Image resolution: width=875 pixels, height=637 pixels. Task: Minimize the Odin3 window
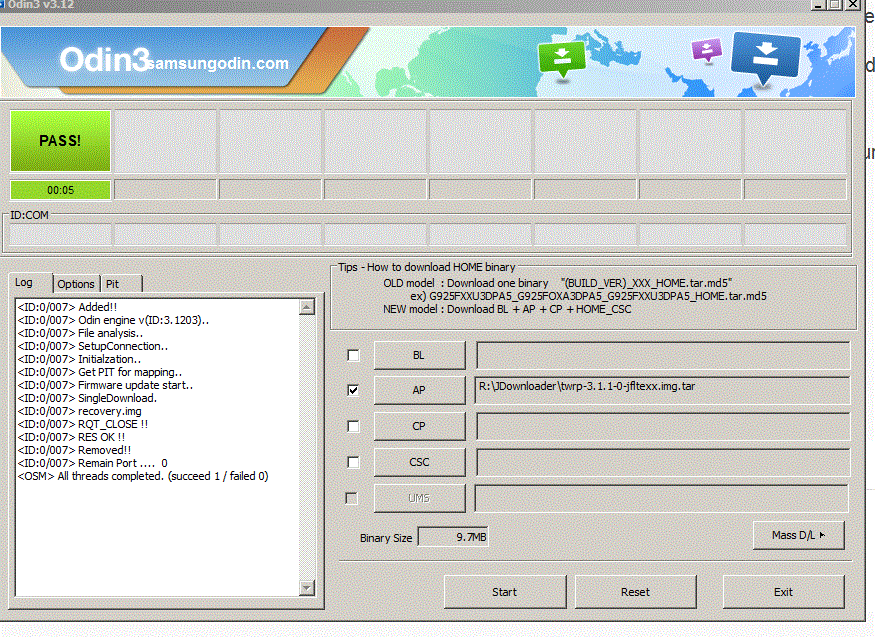(x=819, y=4)
